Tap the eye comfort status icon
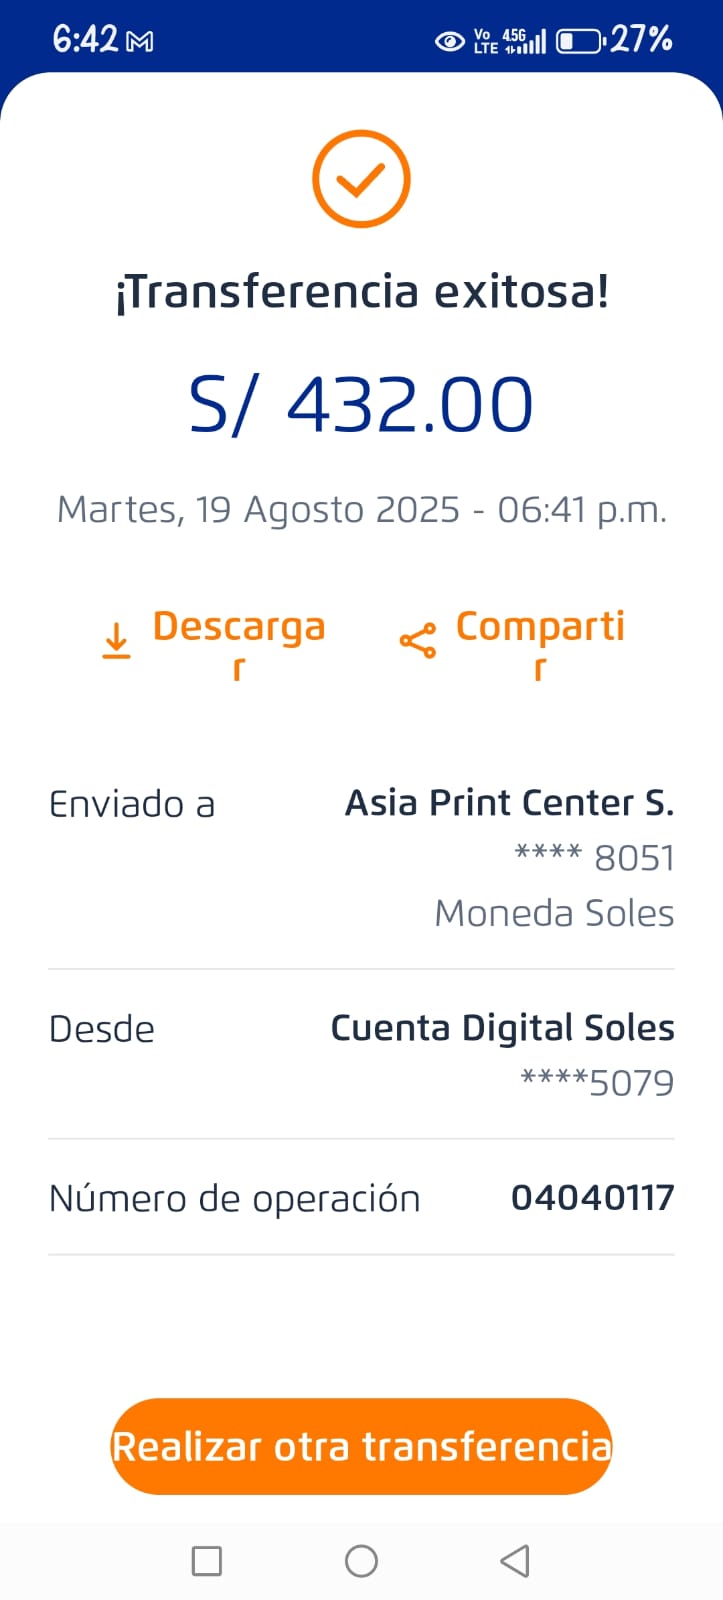Screen dimensions: 723x1600 [x=449, y=41]
